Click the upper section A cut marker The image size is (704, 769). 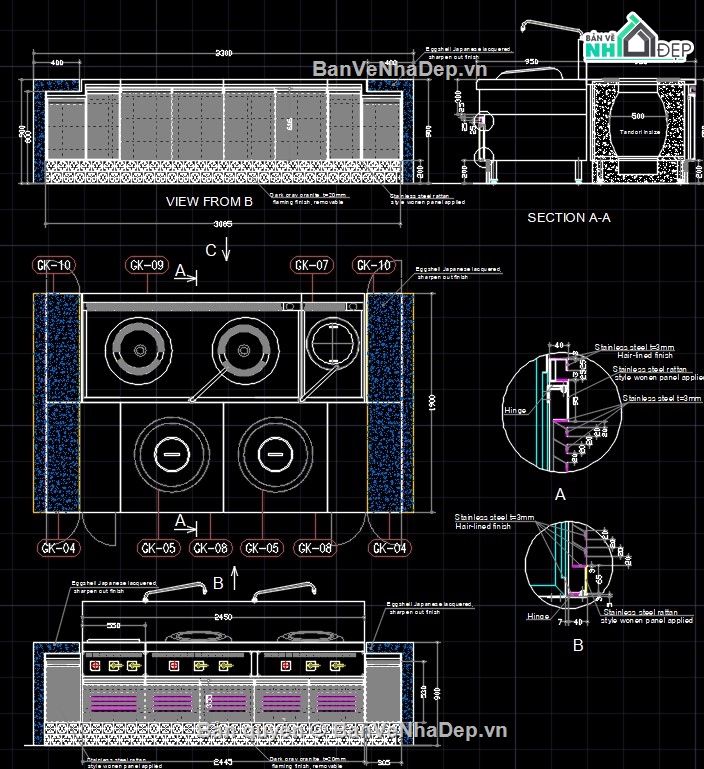(186, 272)
